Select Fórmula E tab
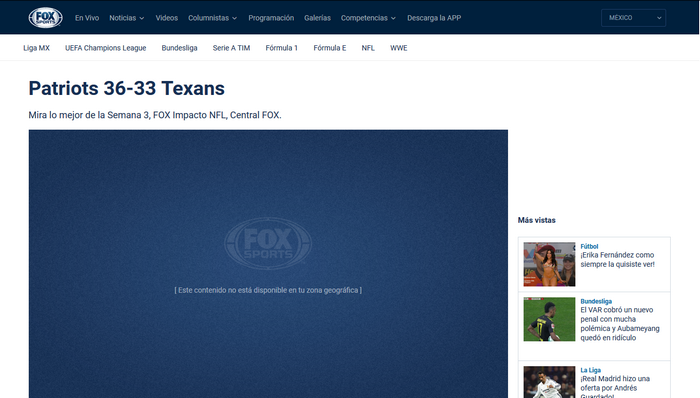This screenshot has height=398, width=700. 329,48
